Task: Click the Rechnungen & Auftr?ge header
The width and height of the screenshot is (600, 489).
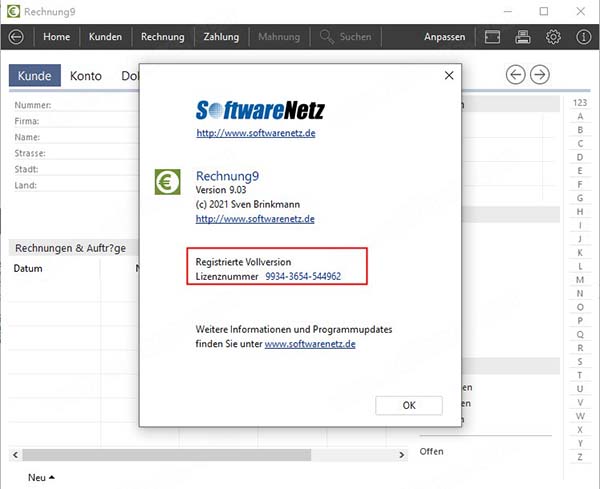Action: point(71,248)
